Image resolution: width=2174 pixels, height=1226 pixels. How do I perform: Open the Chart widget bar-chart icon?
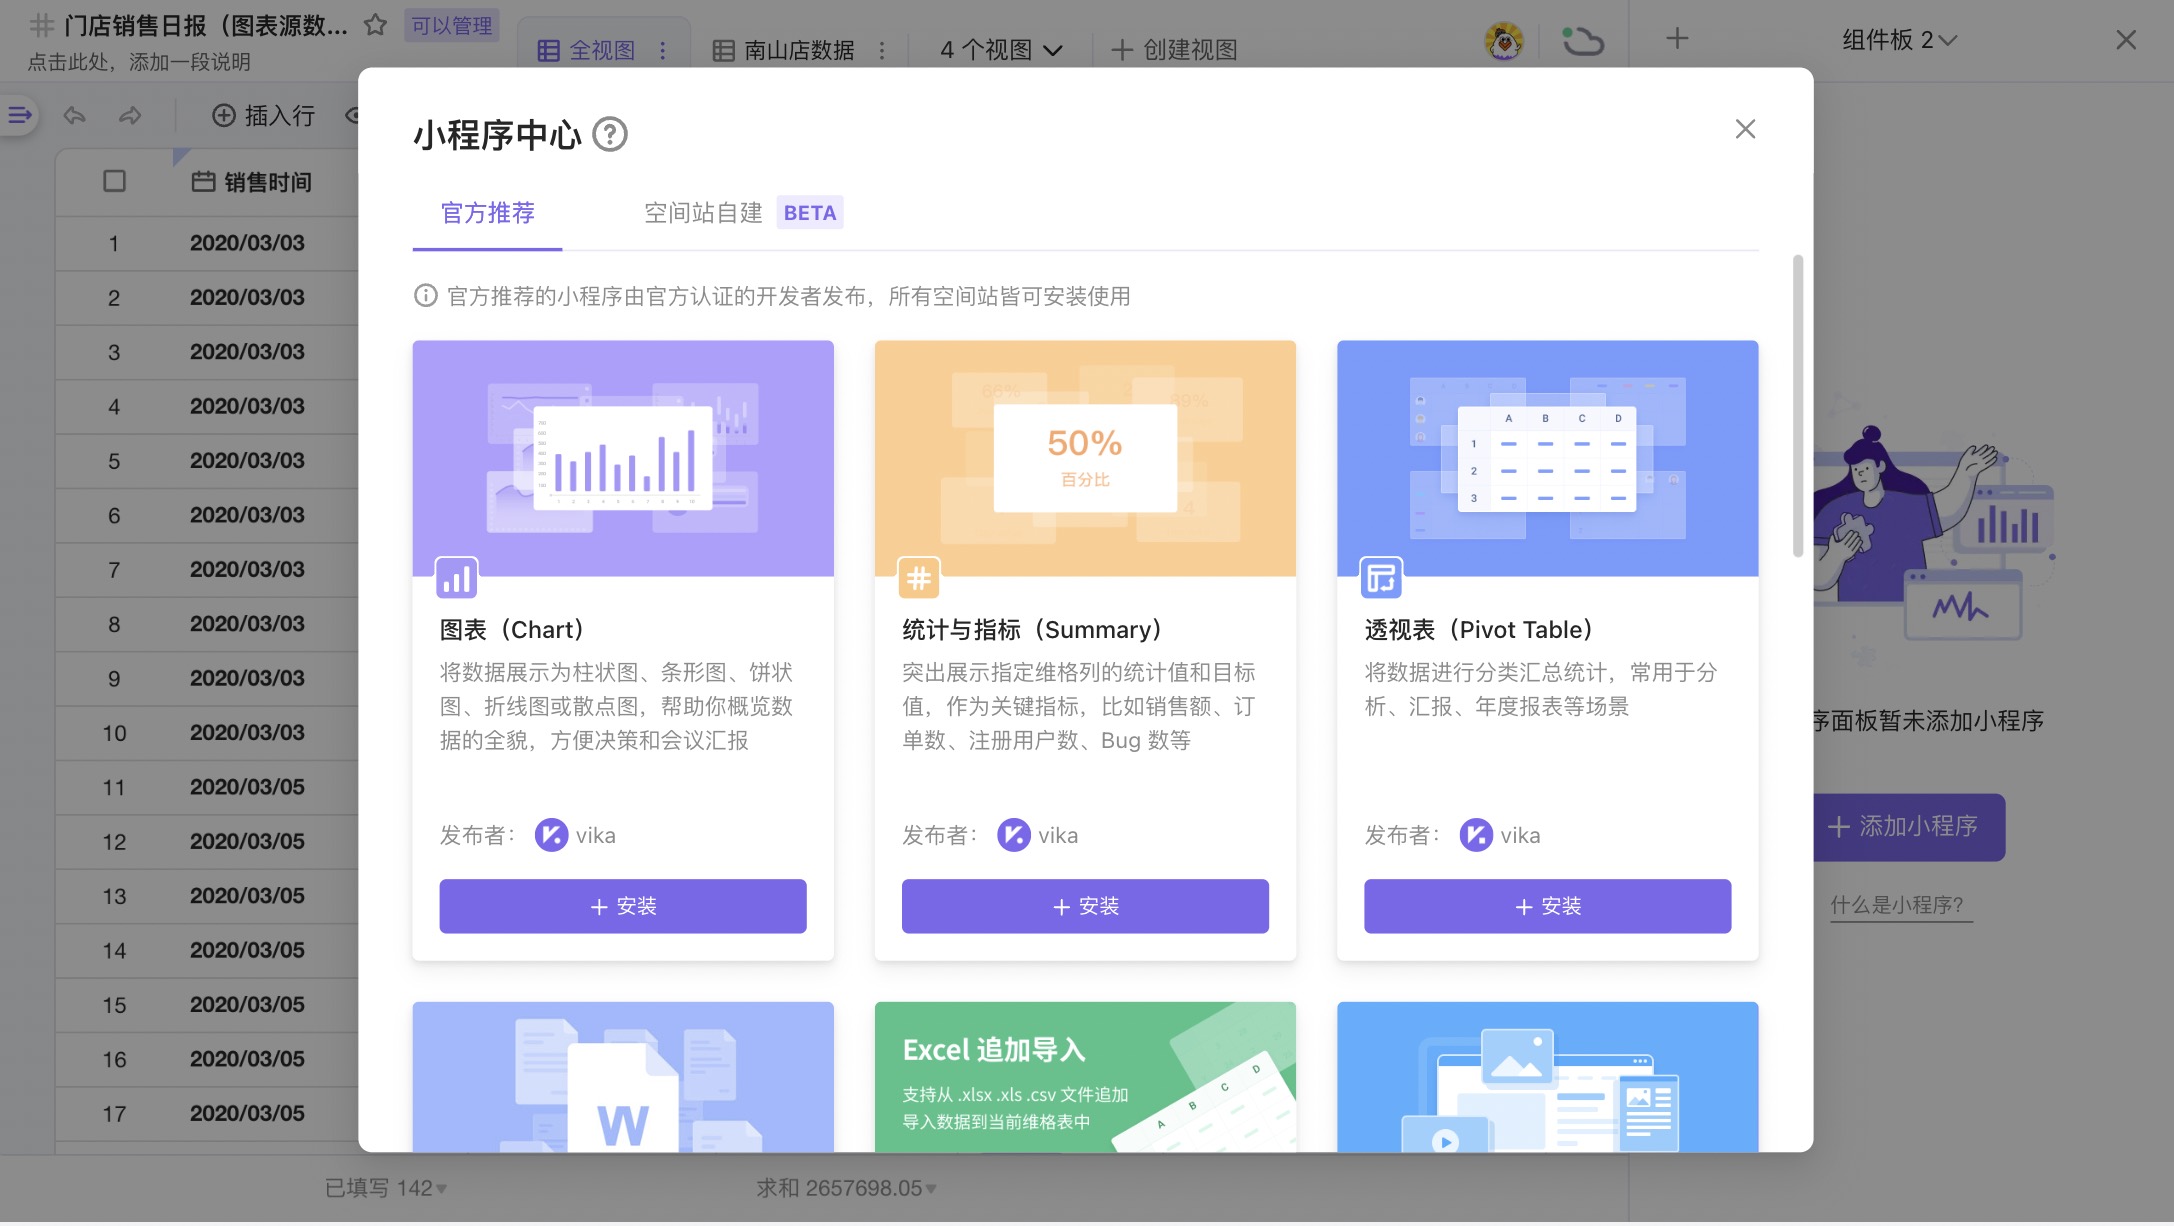tap(456, 578)
